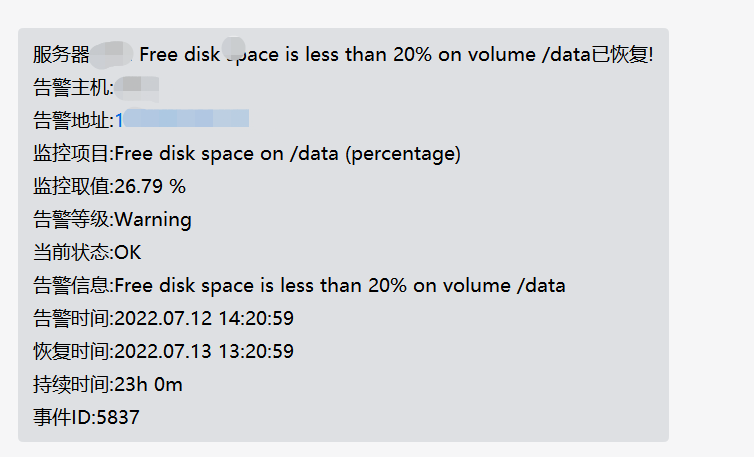This screenshot has height=457, width=754.
Task: Click the 事件ID label
Action: click(x=62, y=417)
